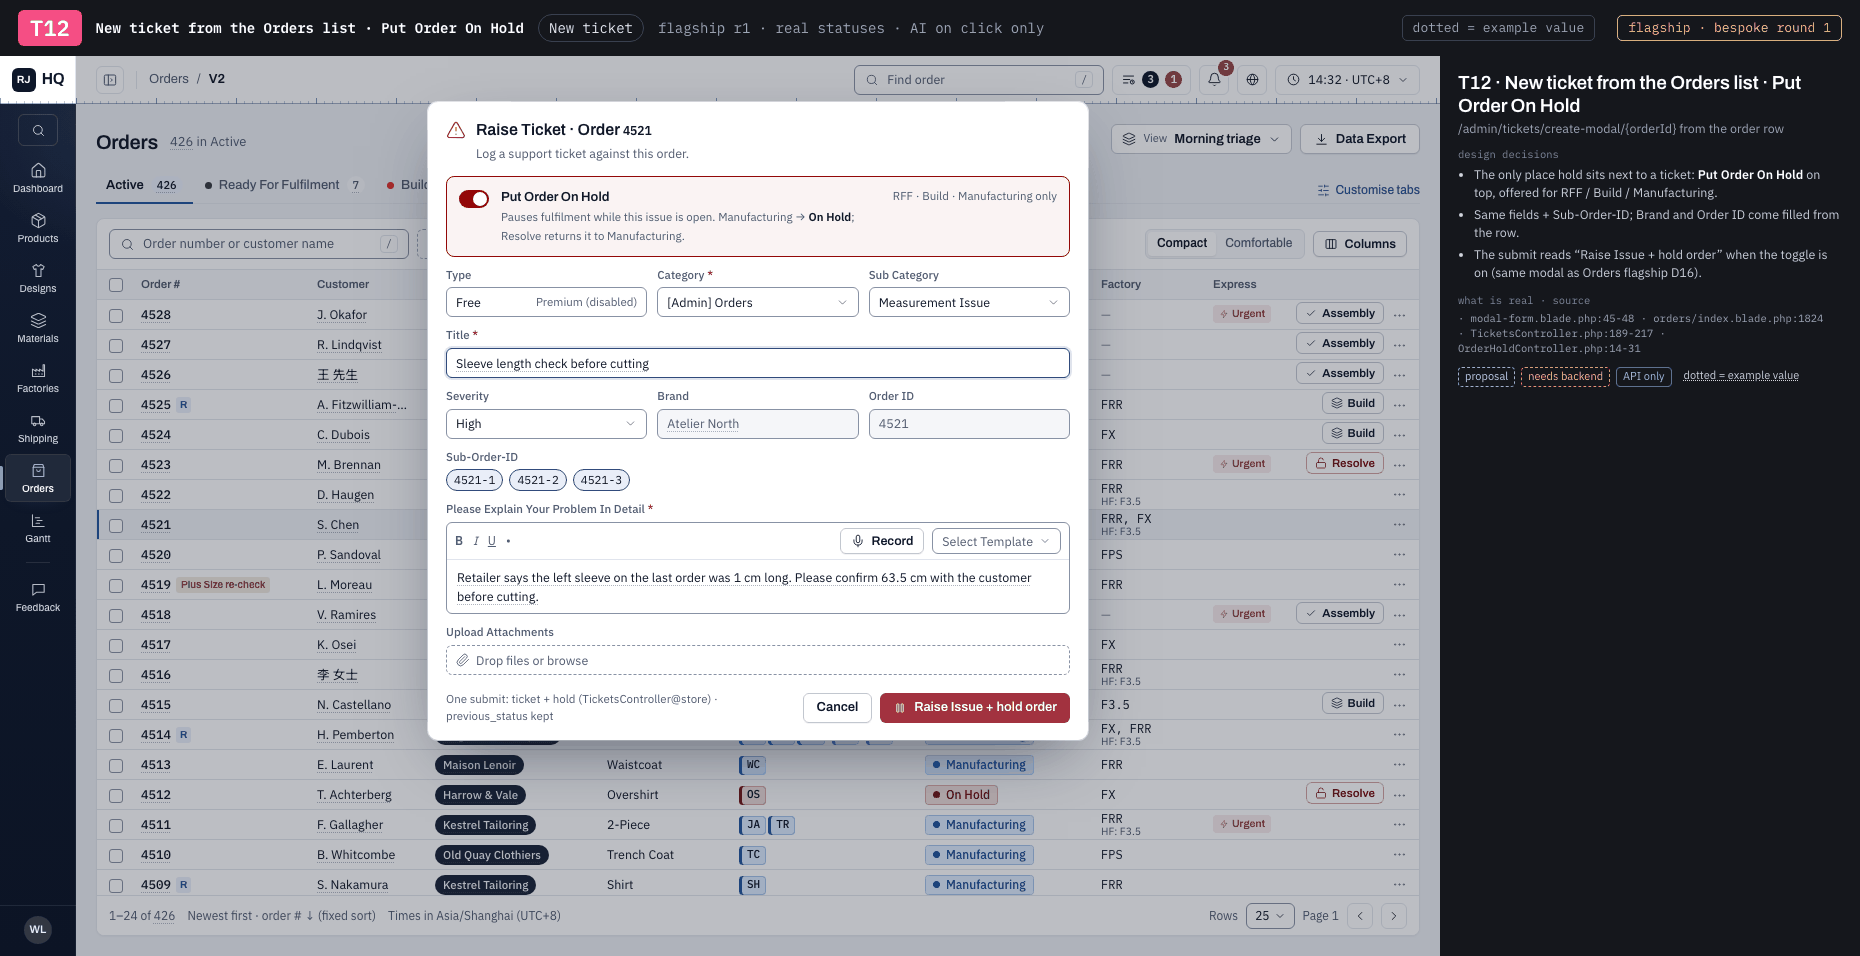
Task: Click the Cancel button
Action: pos(837,707)
